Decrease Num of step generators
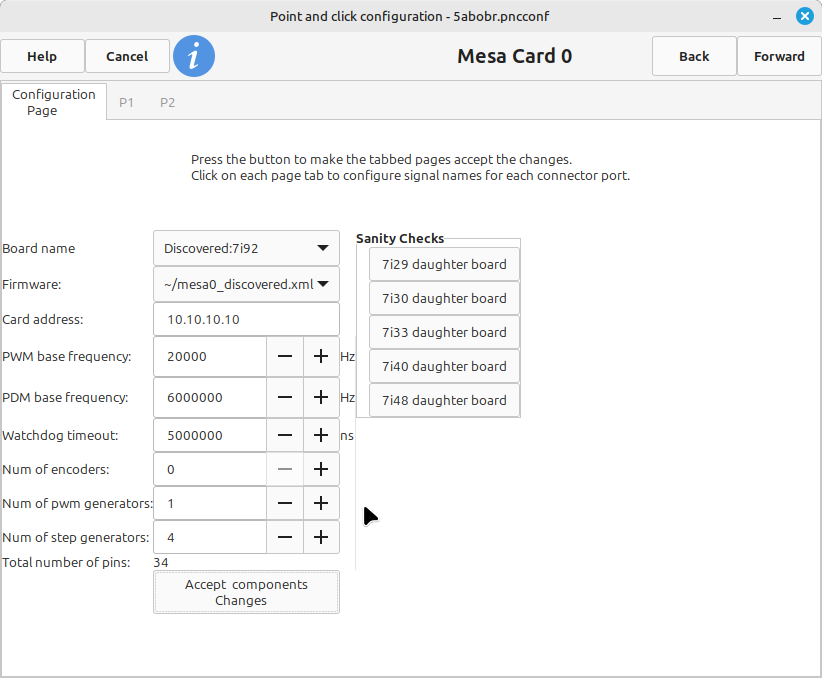This screenshot has width=822, height=678. click(285, 537)
